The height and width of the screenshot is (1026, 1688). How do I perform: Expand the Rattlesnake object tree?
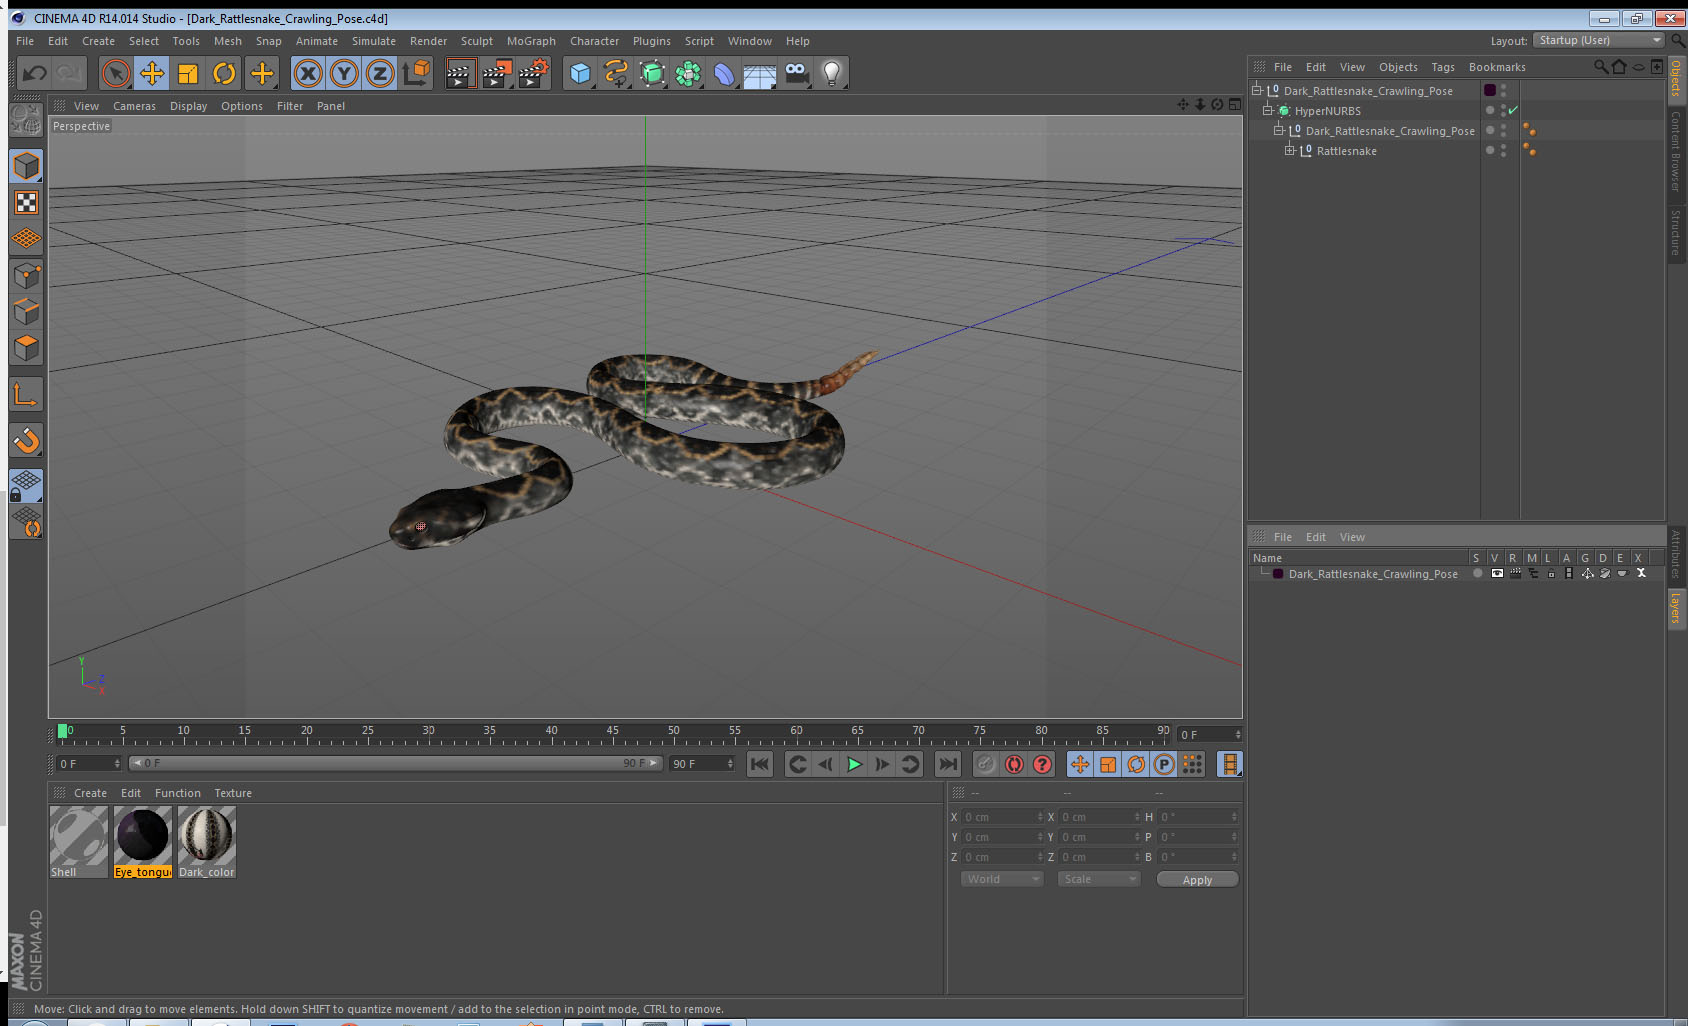click(x=1290, y=150)
